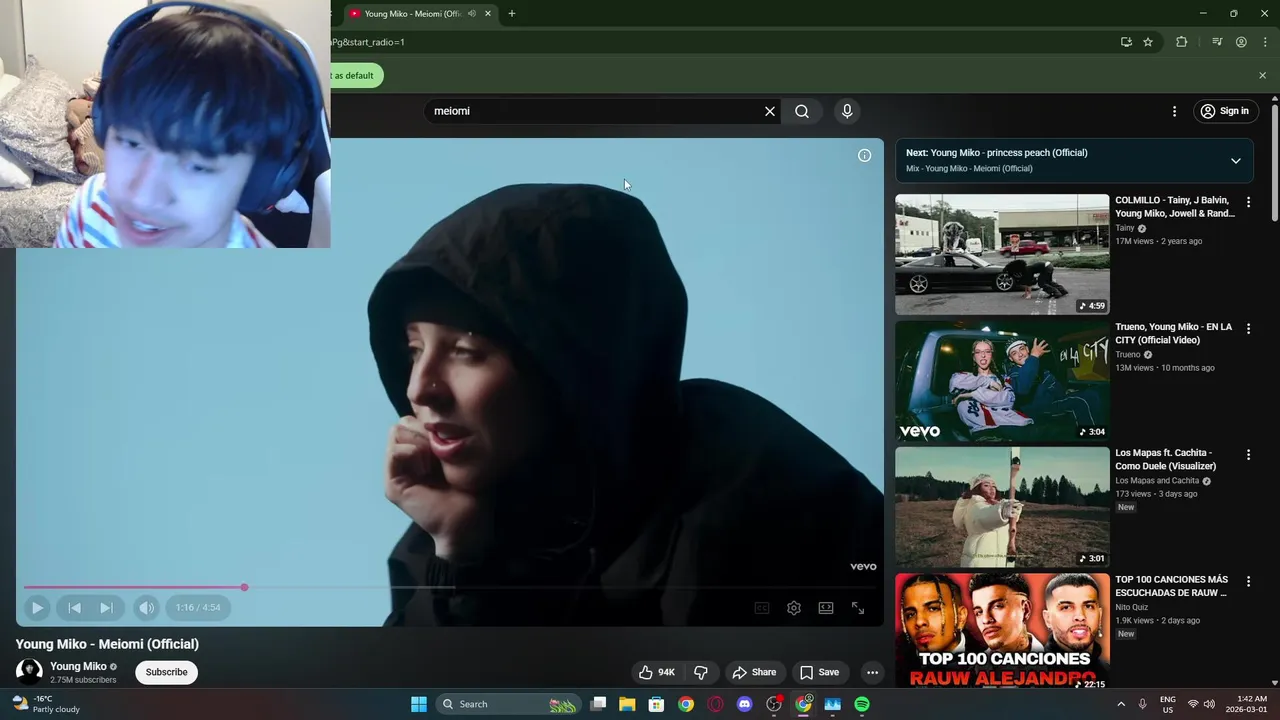Image resolution: width=1280 pixels, height=720 pixels.
Task: Visit the Tainy channel
Action: click(x=1125, y=228)
